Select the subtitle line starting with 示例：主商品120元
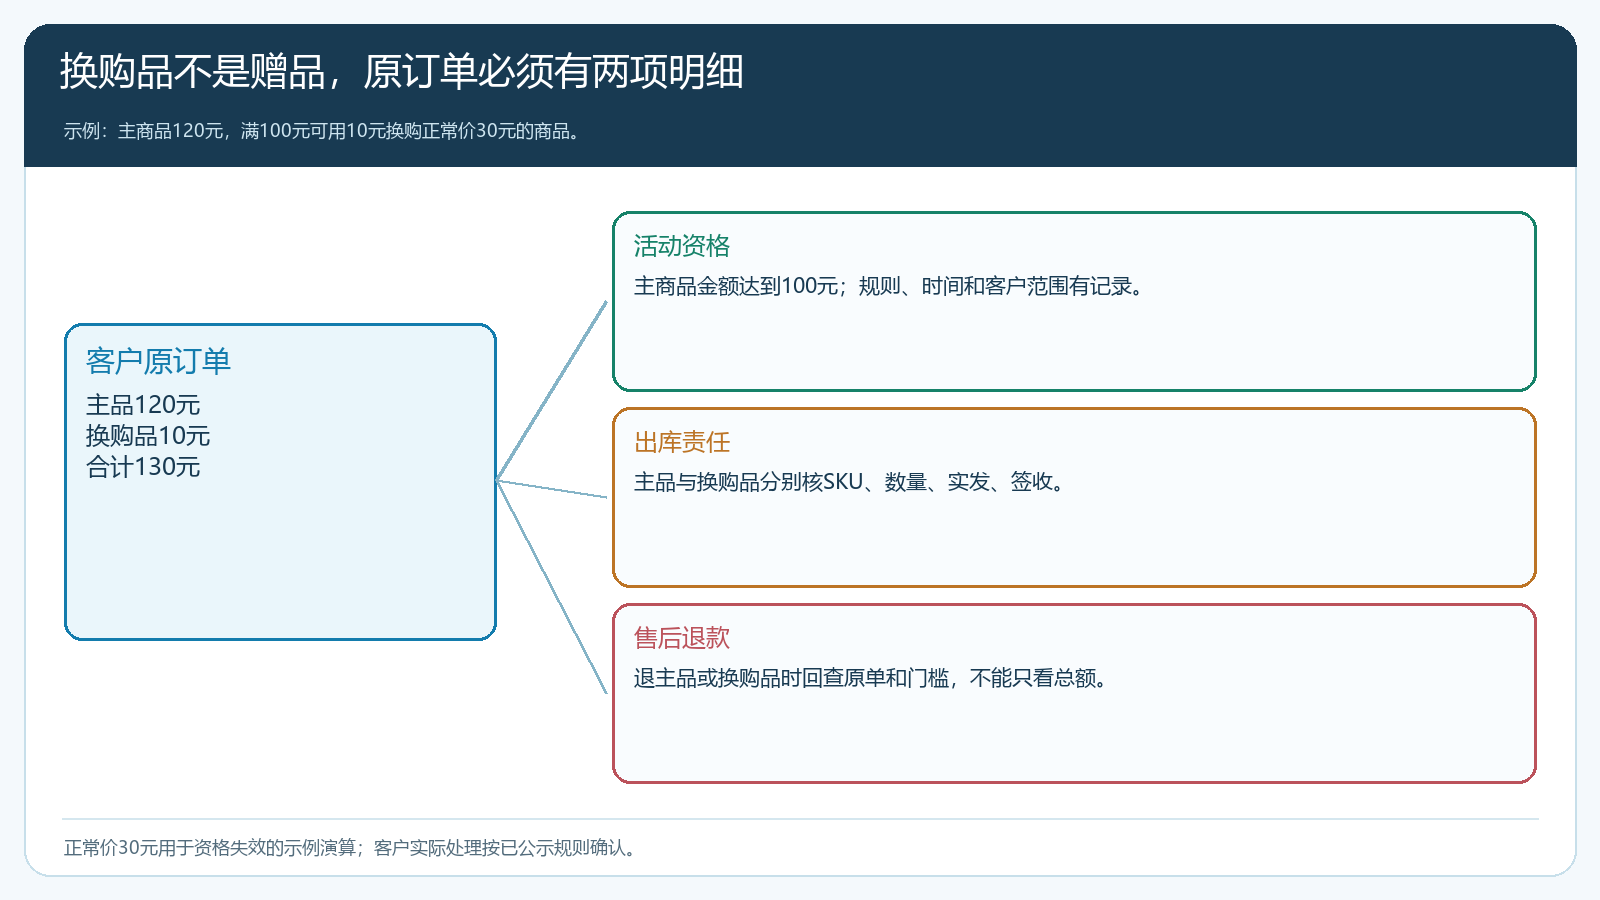The image size is (1600, 900). (x=323, y=131)
